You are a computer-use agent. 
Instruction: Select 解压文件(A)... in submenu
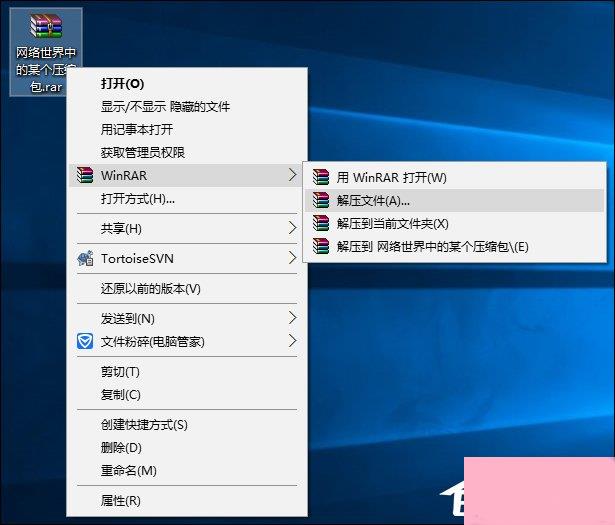tap(455, 200)
